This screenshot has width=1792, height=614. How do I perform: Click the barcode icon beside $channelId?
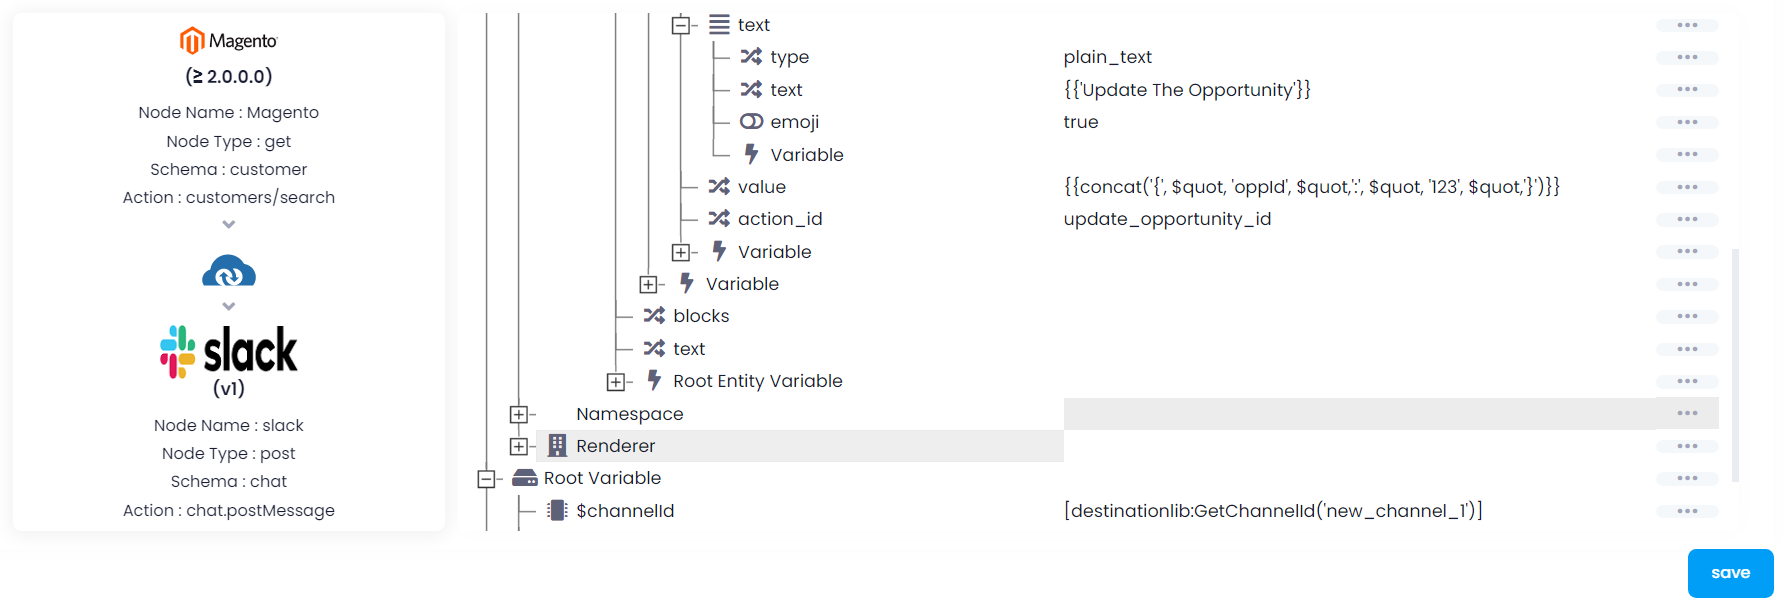(x=556, y=510)
